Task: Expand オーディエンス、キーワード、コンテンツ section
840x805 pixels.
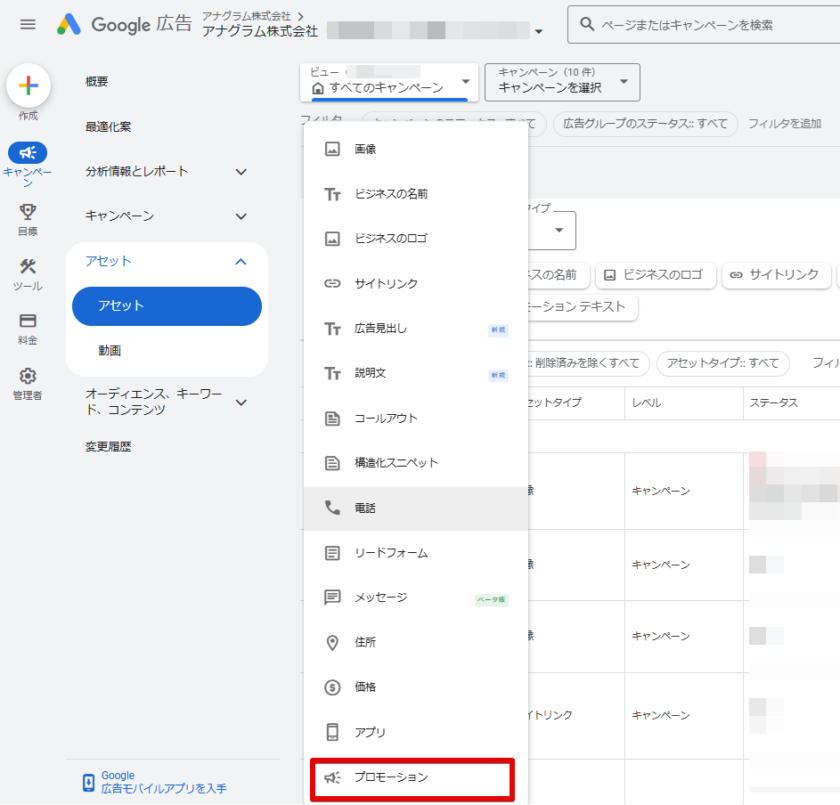Action: (x=166, y=402)
